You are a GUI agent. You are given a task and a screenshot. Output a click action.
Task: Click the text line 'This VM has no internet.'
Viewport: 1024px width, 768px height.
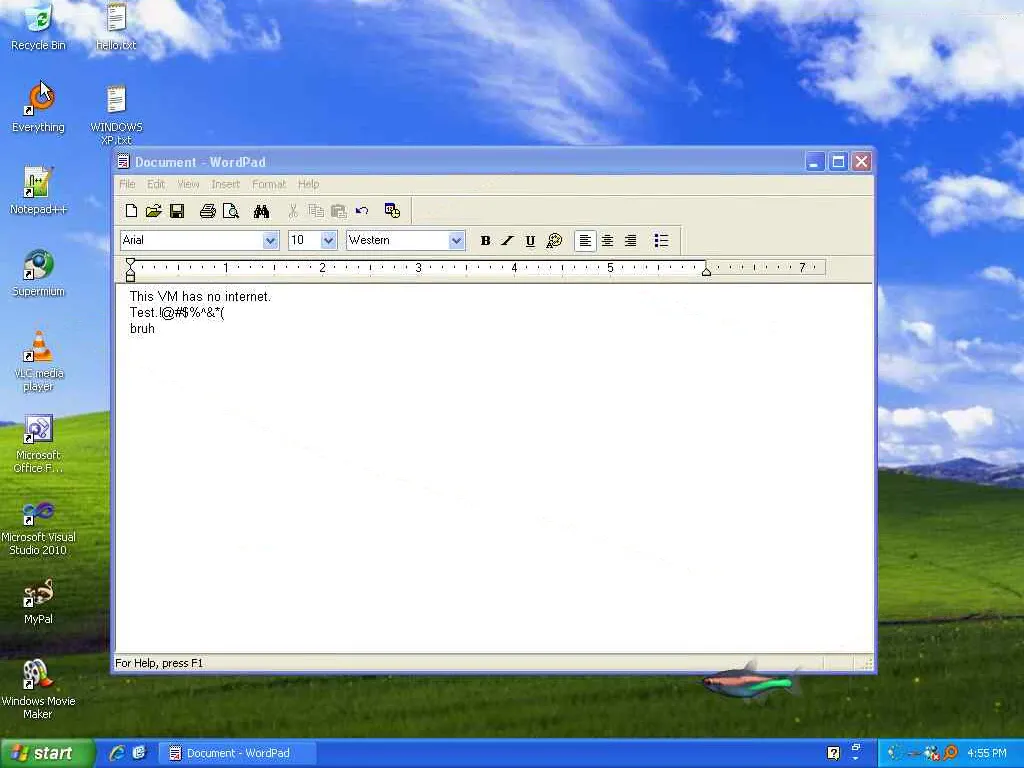pos(200,296)
